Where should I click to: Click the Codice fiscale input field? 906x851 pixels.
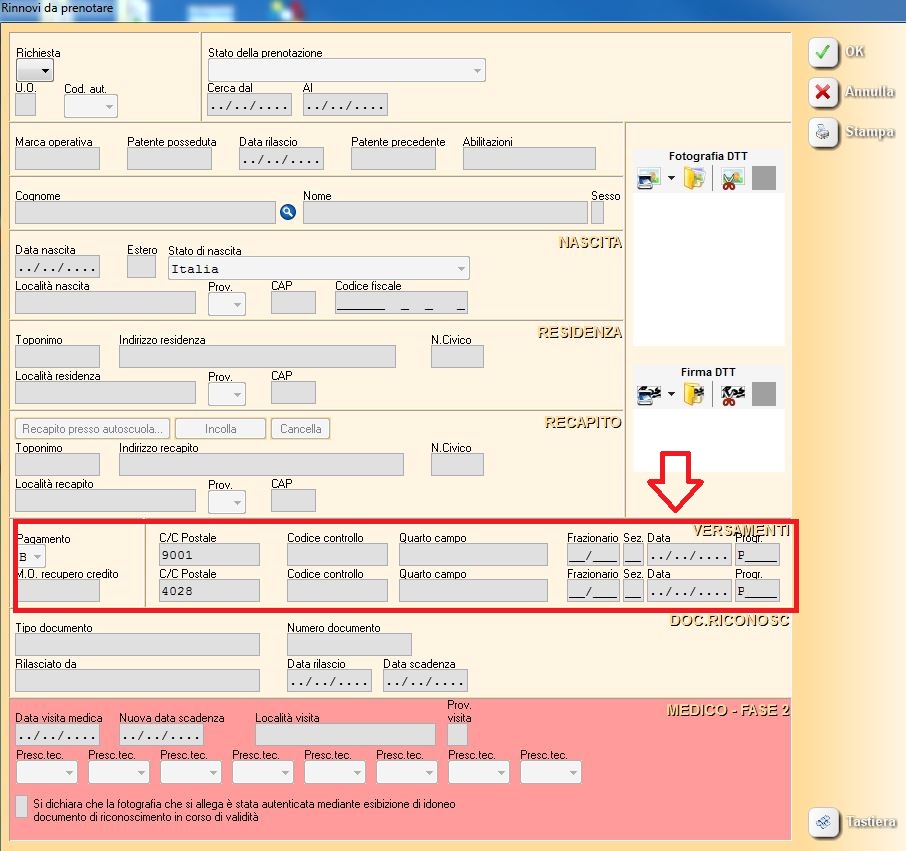(x=401, y=304)
